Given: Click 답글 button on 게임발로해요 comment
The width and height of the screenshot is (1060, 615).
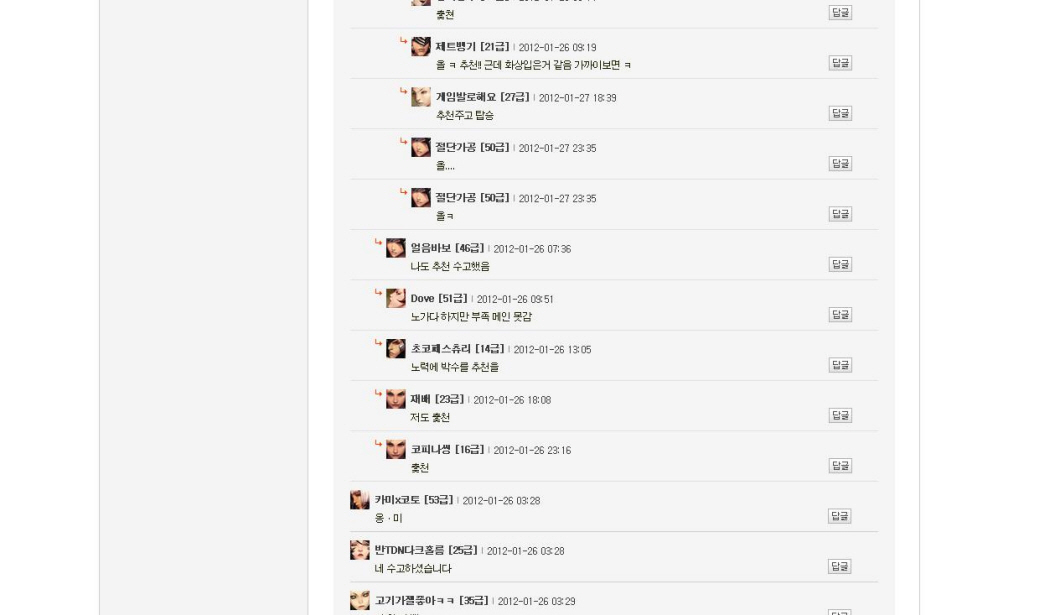Looking at the screenshot, I should 840,114.
